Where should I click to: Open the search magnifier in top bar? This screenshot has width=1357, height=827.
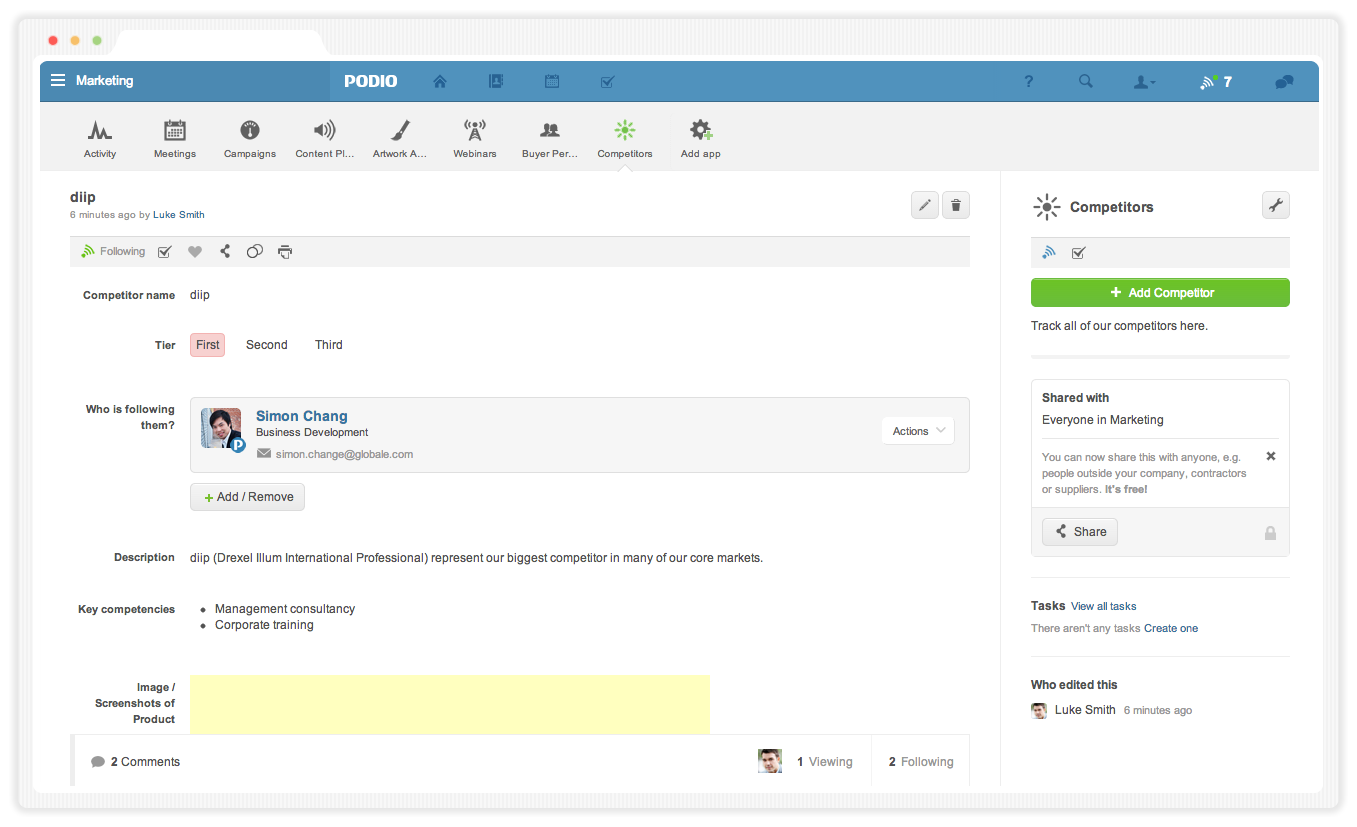pyautogui.click(x=1085, y=82)
